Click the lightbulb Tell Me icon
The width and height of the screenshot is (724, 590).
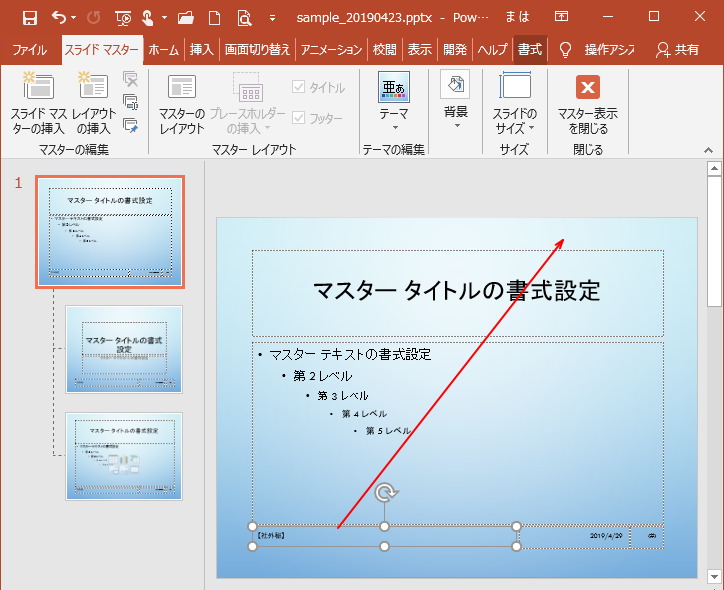pos(565,49)
